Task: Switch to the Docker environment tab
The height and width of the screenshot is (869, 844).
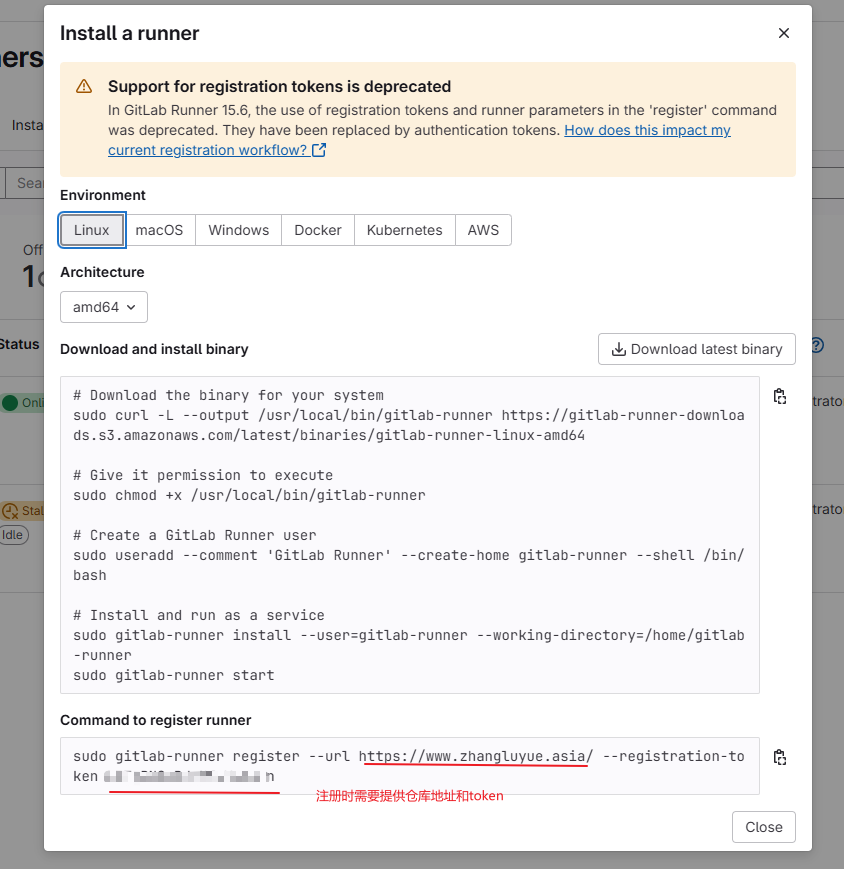Action: (x=318, y=230)
